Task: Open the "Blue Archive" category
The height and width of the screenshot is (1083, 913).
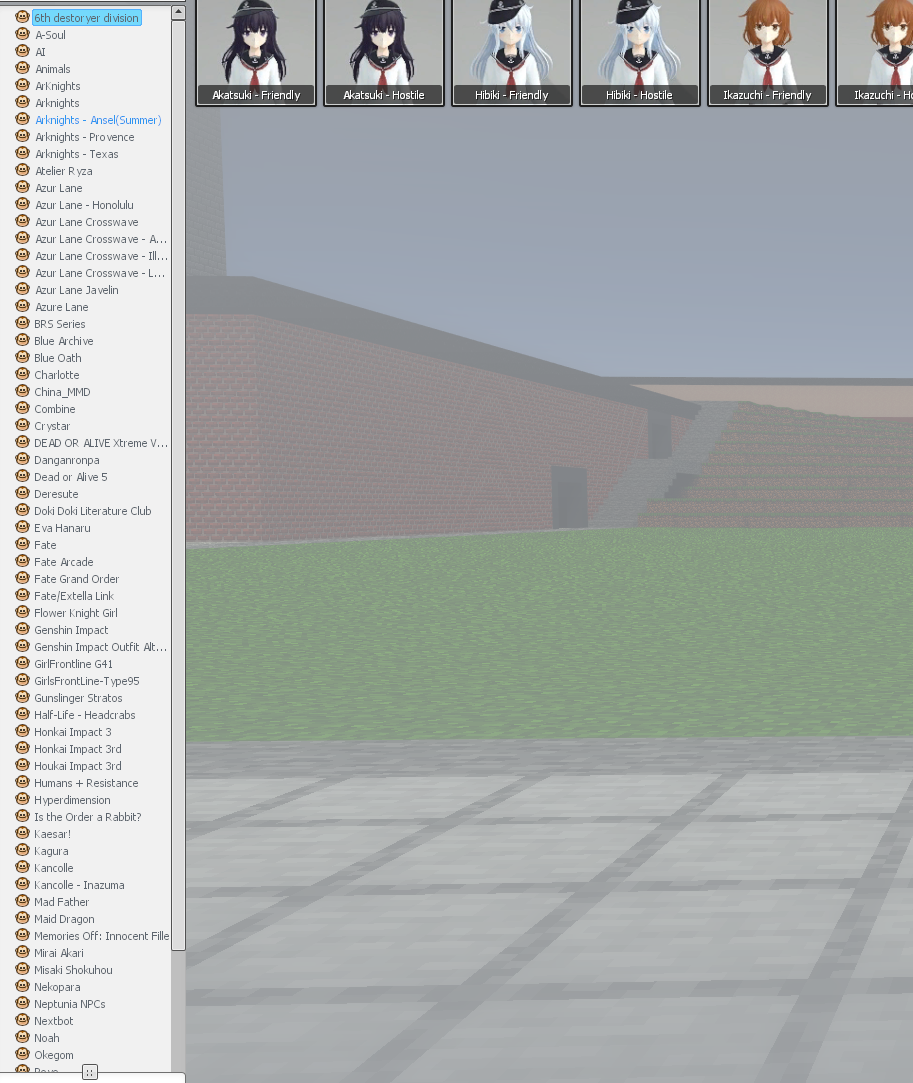Action: pos(64,341)
